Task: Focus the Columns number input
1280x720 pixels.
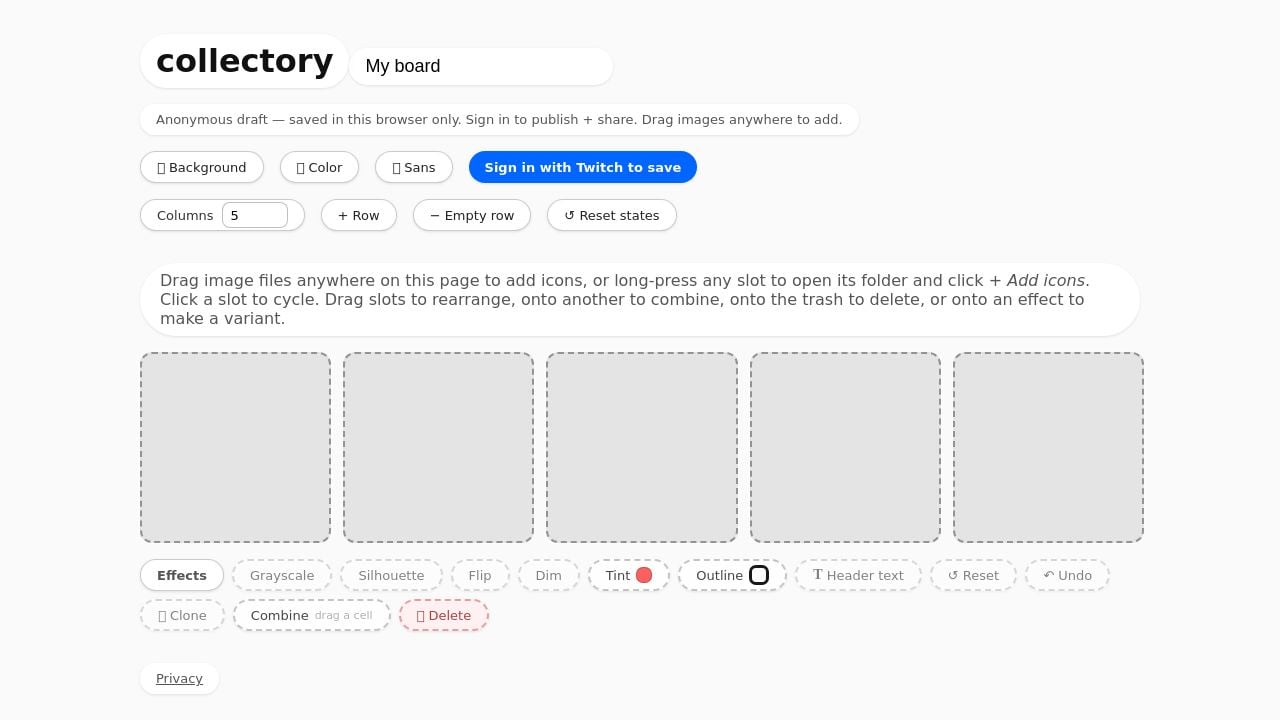Action: pos(255,215)
